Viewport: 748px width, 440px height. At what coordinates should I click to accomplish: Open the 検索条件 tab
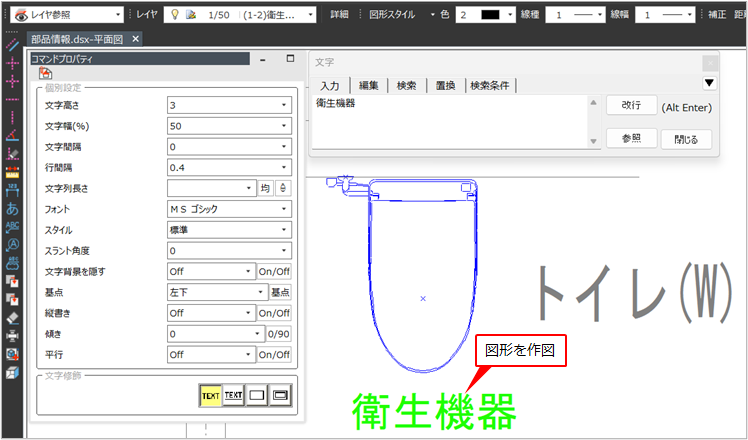489,85
